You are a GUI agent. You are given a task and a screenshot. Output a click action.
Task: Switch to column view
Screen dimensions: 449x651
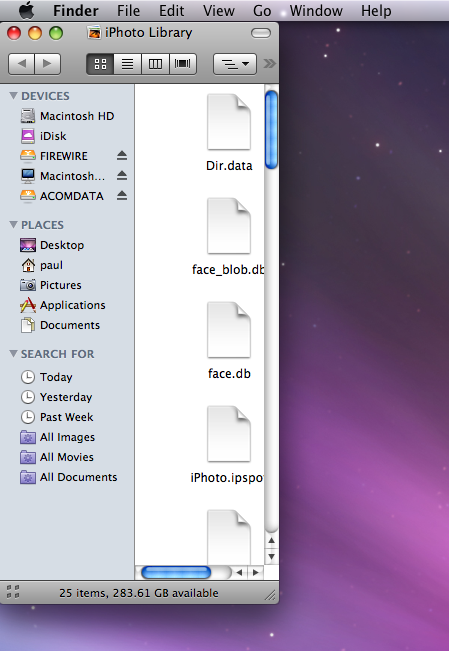(155, 64)
